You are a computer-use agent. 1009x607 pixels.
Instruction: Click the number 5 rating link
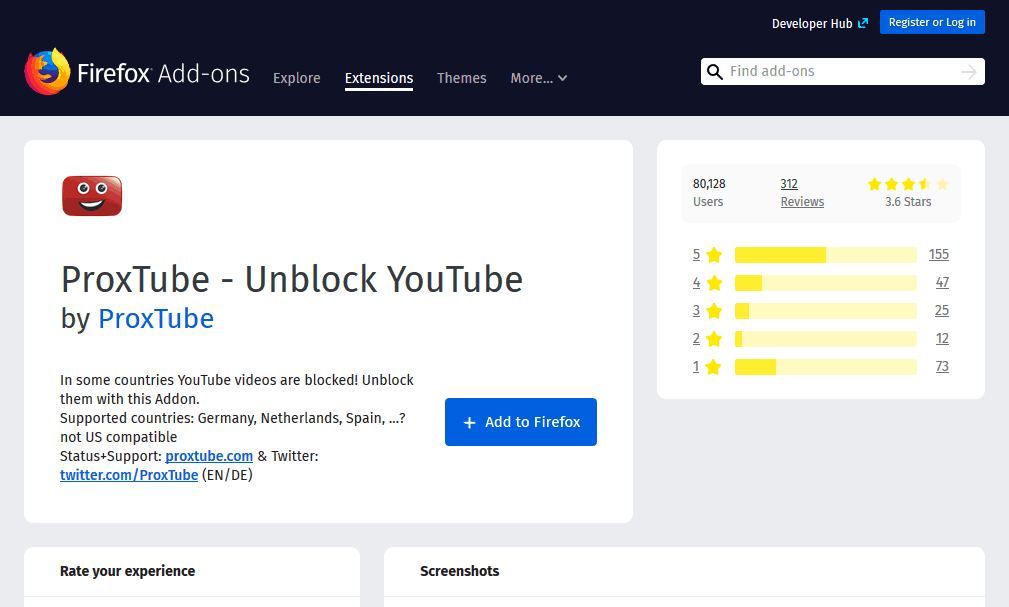point(696,254)
